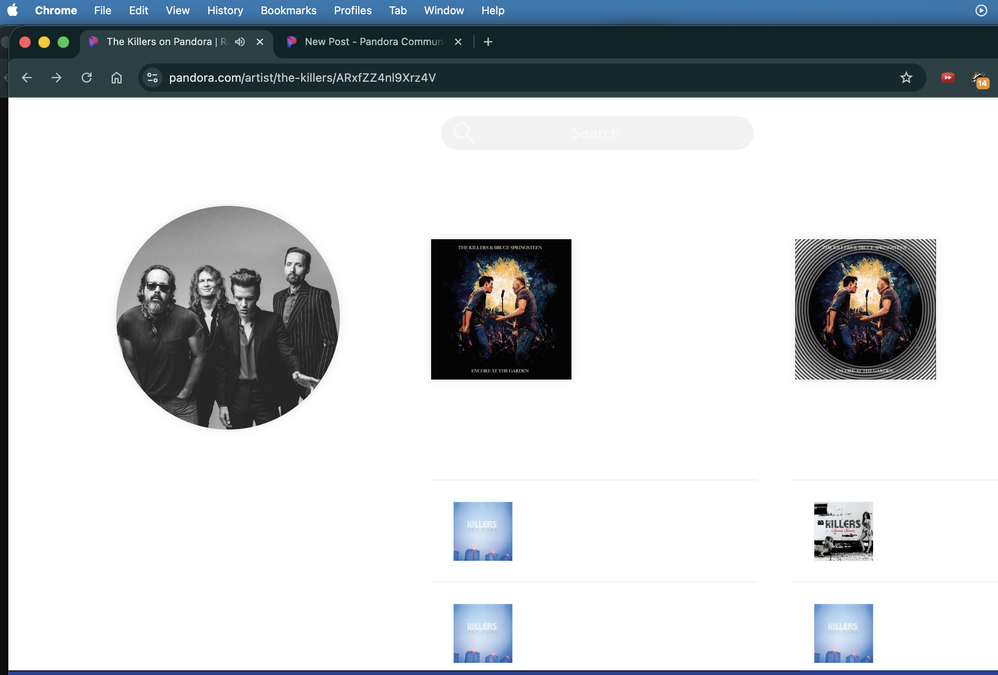
Task: Go to the home page
Action: tap(116, 78)
